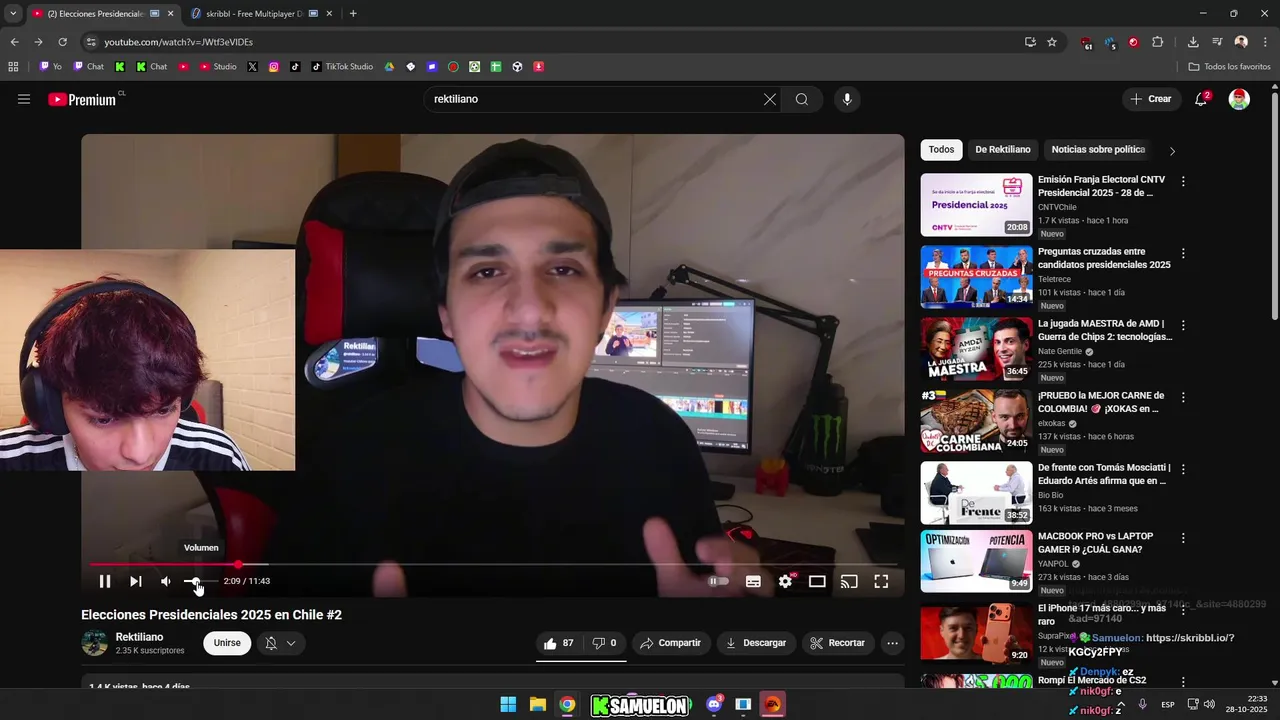1280x720 pixels.
Task: Enter fullscreen mode
Action: point(881,581)
